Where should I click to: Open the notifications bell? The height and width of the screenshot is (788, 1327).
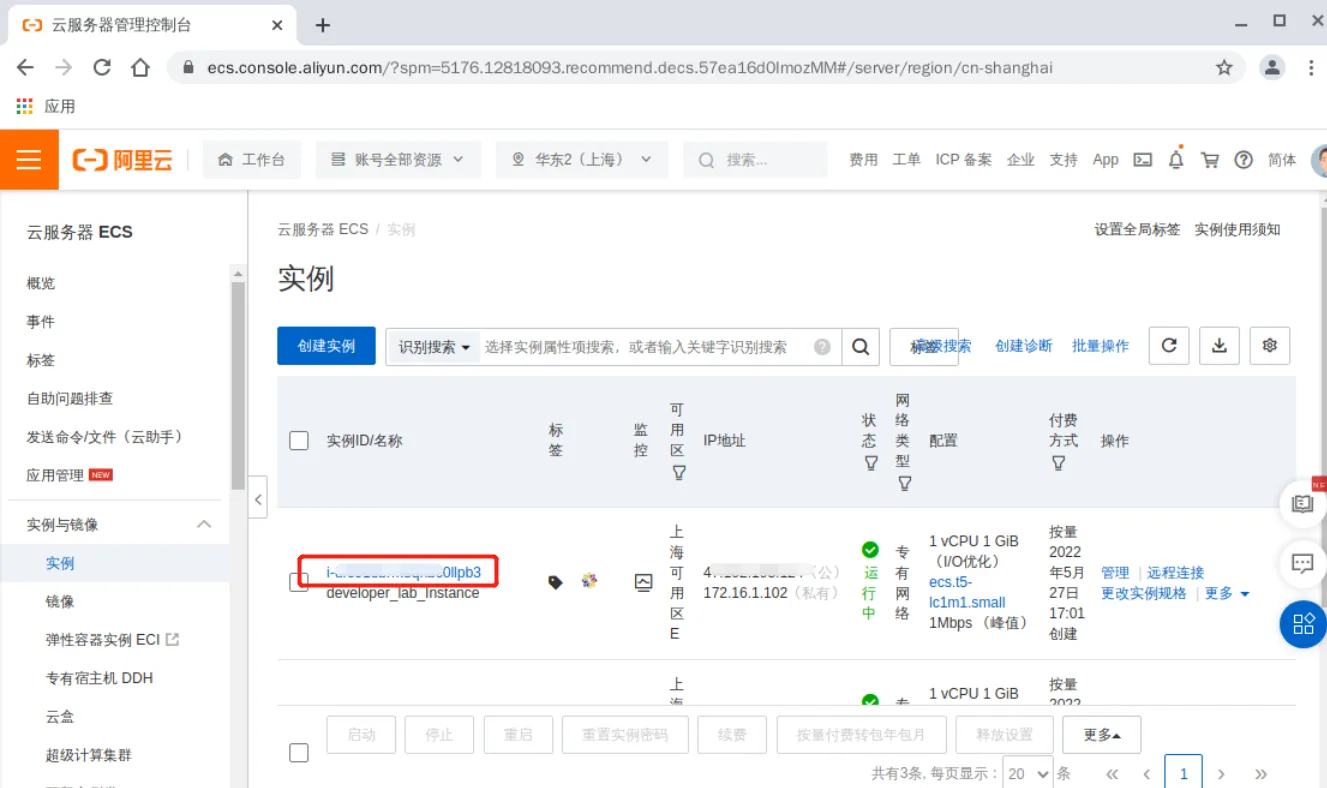[x=1176, y=160]
